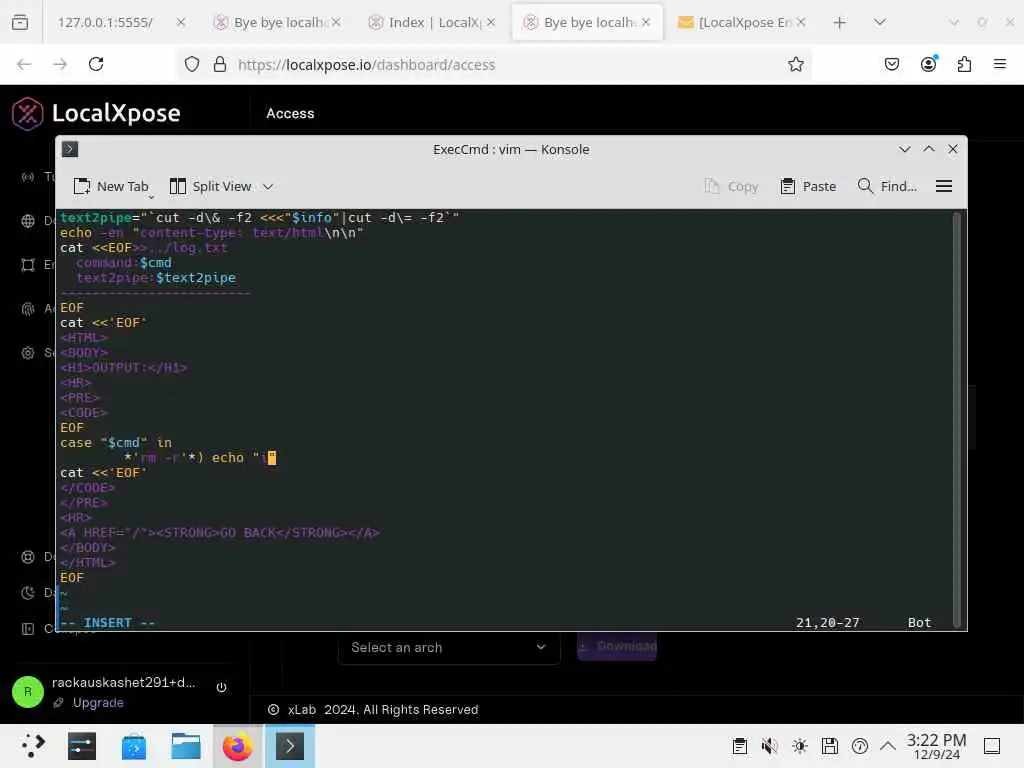Image resolution: width=1024 pixels, height=768 pixels.
Task: Go forward to next page
Action: pyautogui.click(x=60, y=64)
